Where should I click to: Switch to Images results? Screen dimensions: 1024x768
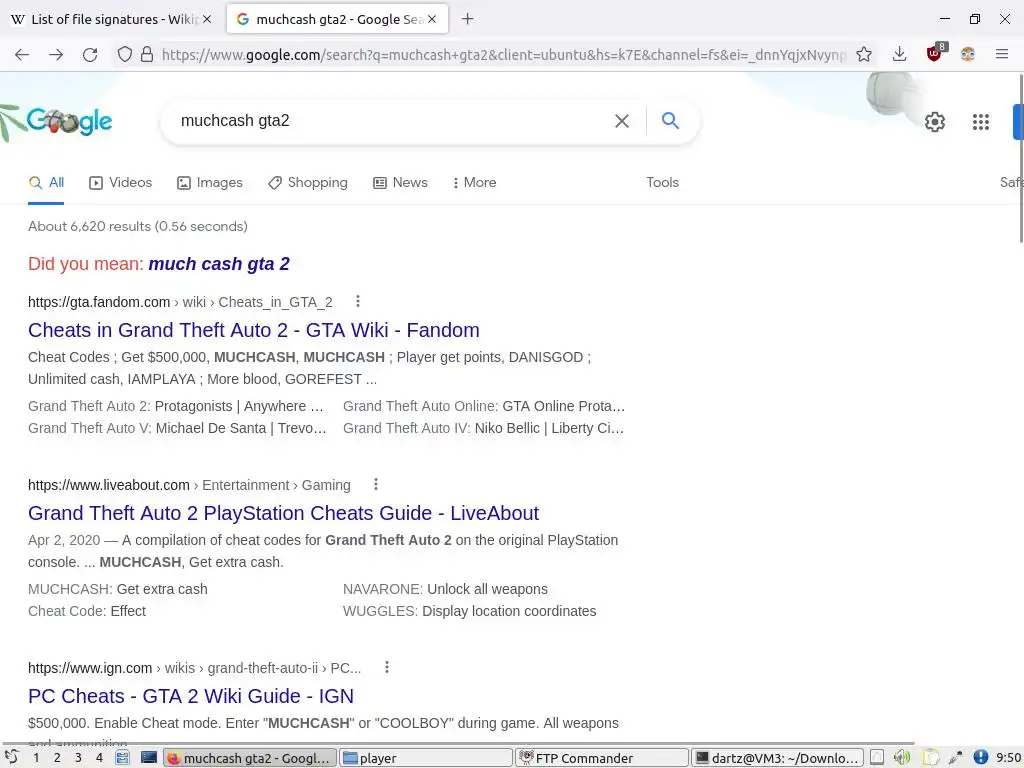tap(210, 183)
